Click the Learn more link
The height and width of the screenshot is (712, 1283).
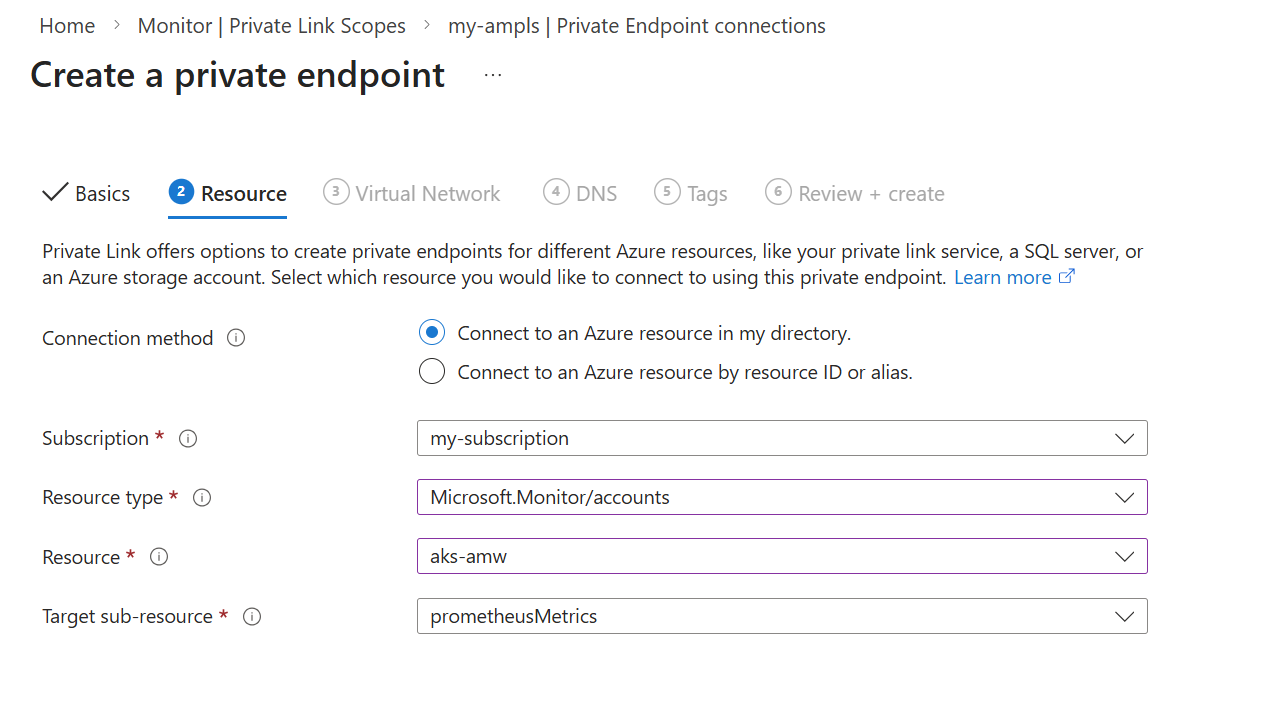(1002, 277)
